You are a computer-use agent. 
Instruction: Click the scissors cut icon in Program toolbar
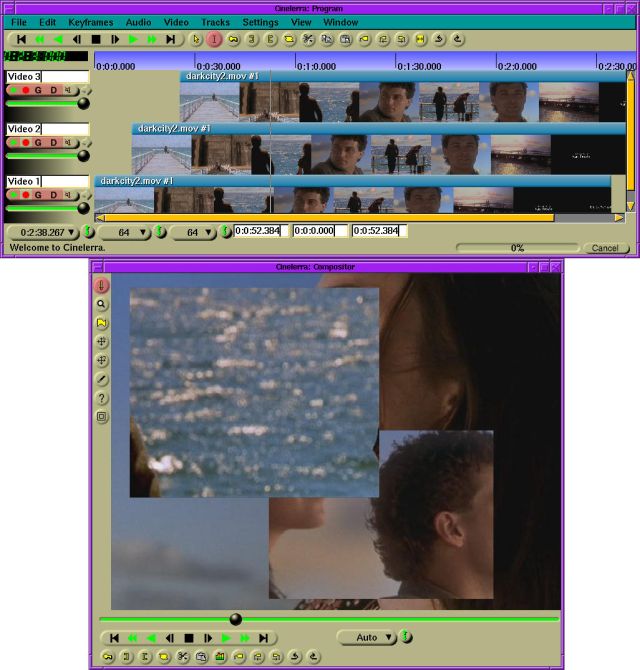tap(308, 39)
